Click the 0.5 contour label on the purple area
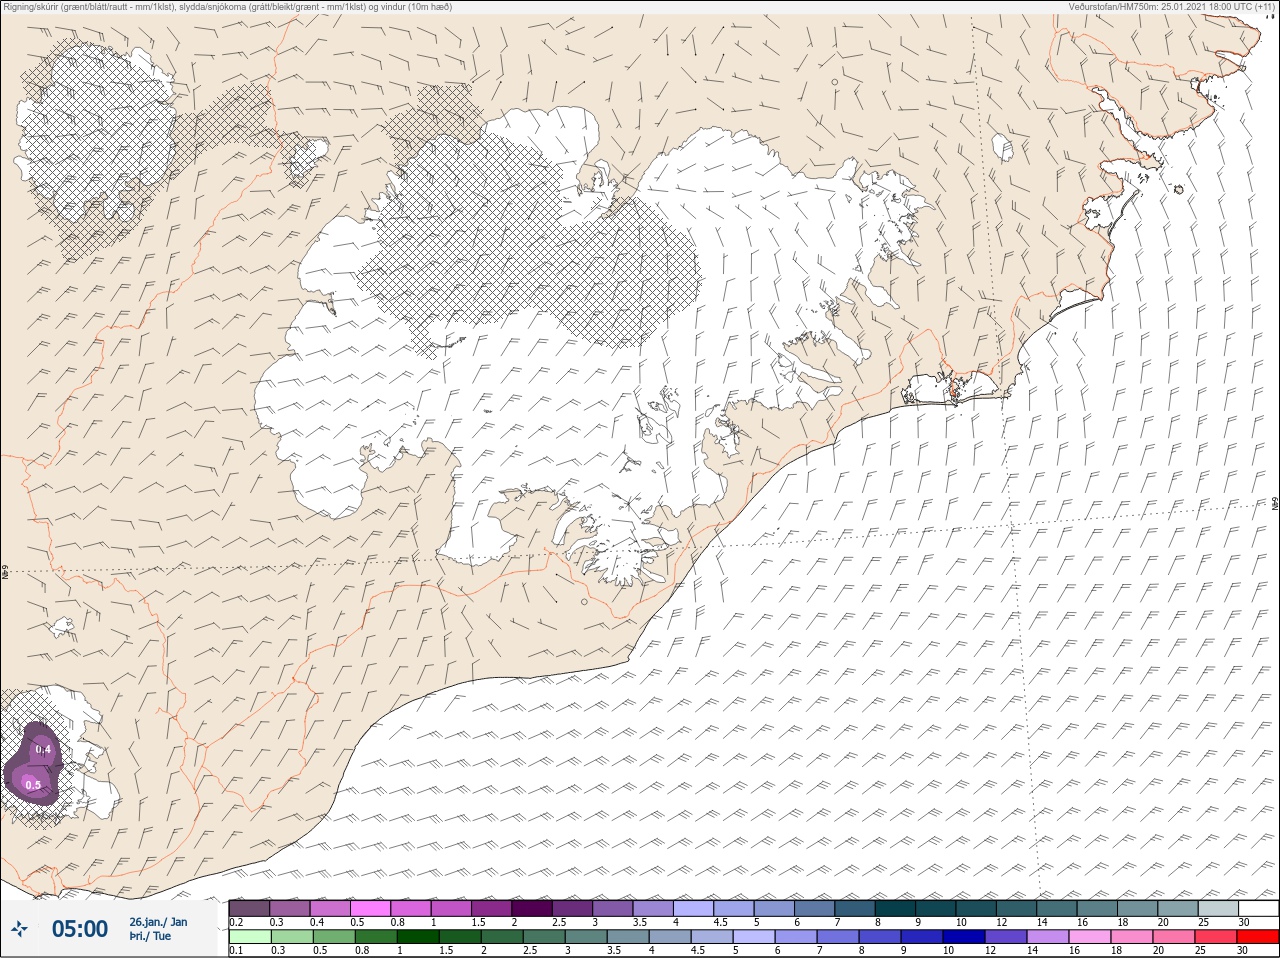This screenshot has width=1280, height=958. [33, 785]
